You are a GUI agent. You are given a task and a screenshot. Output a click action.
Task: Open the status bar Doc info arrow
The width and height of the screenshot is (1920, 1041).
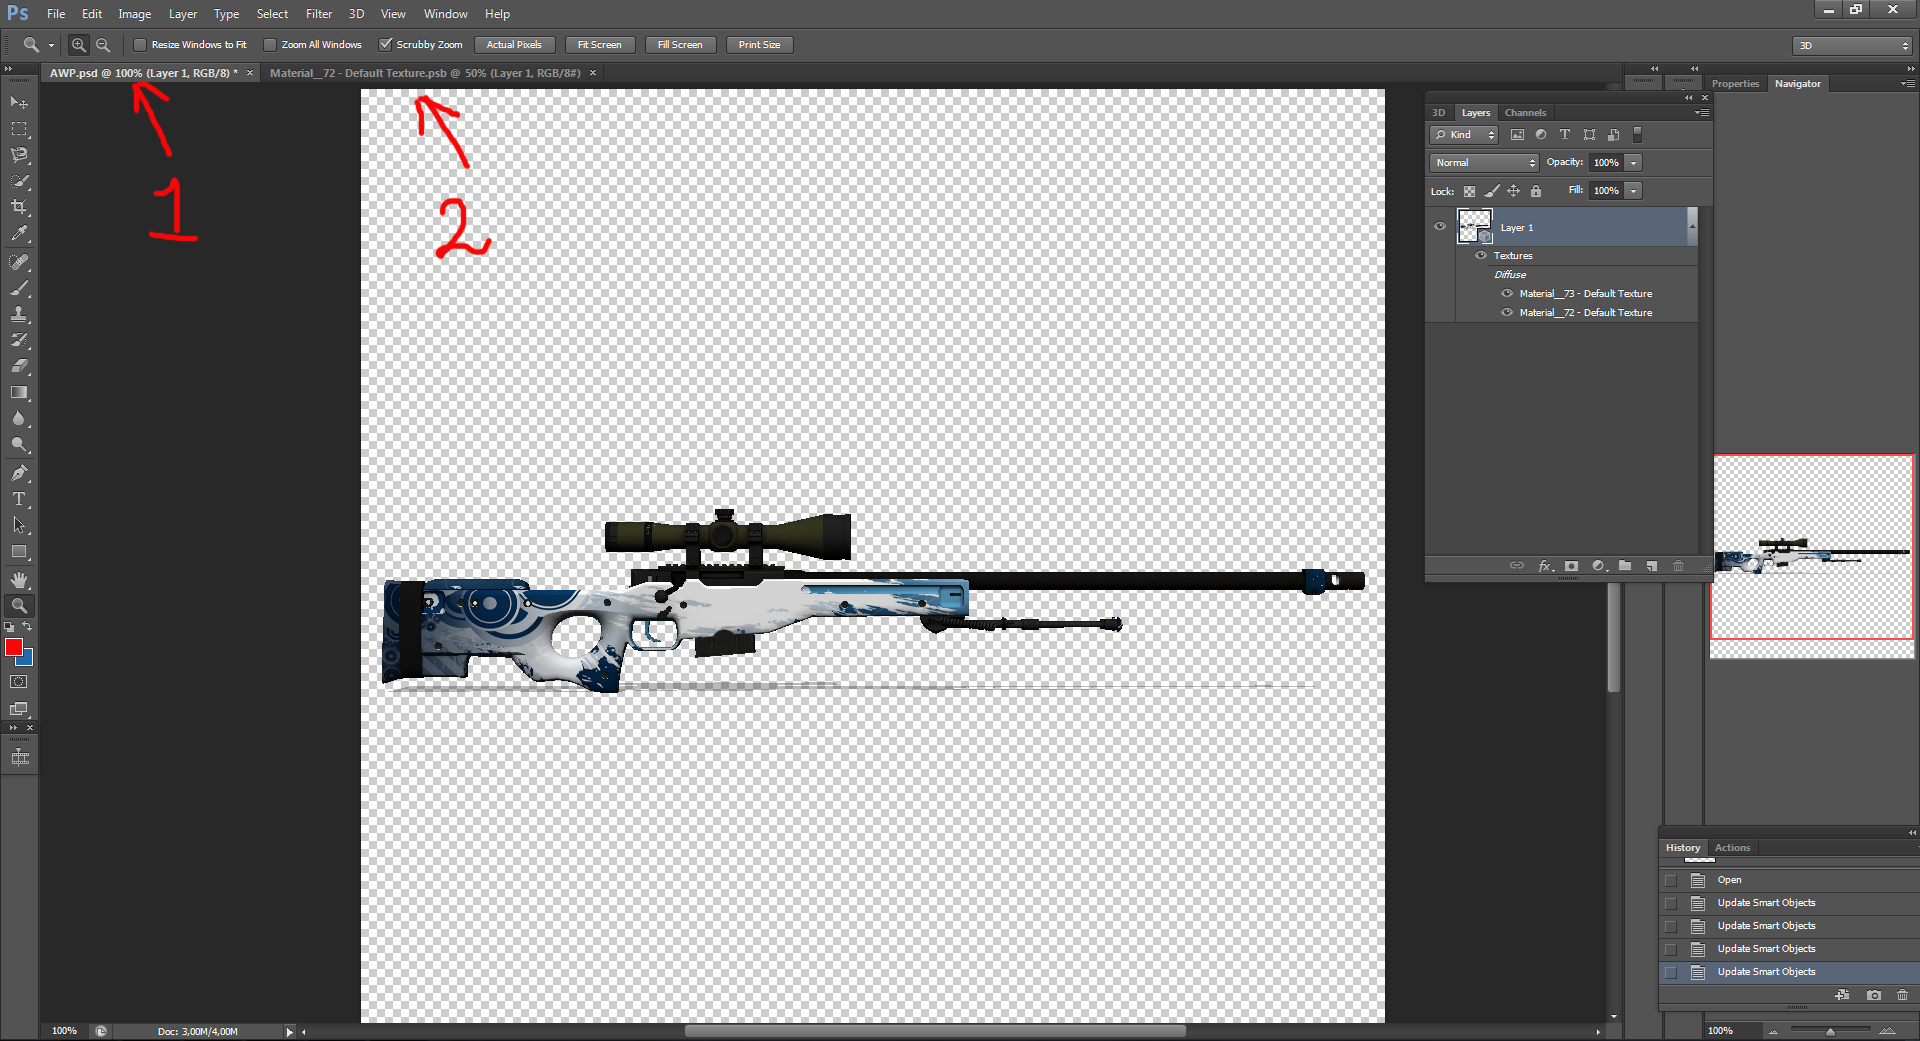[x=290, y=1032]
